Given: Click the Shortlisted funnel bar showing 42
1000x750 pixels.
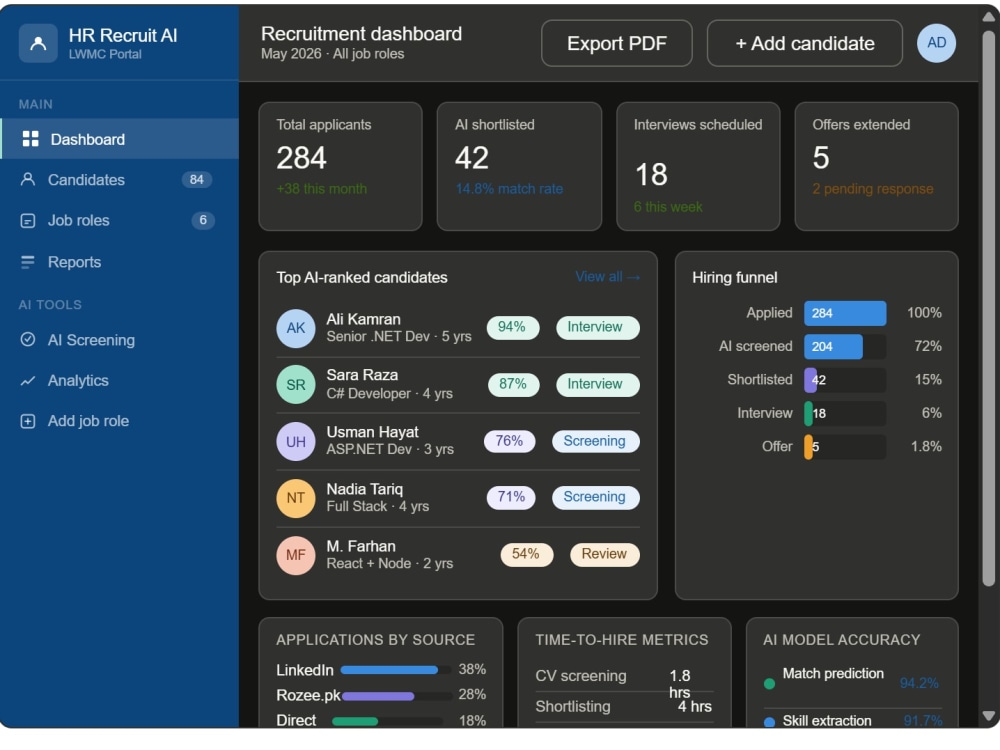Looking at the screenshot, I should [x=811, y=380].
